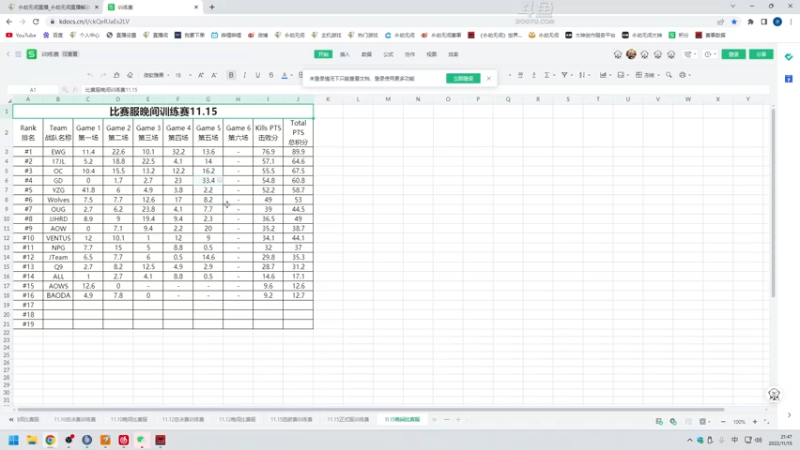Switch to the 11.15 formal server training sheet tab
Screen dimensions: 800x450
coord(348,419)
